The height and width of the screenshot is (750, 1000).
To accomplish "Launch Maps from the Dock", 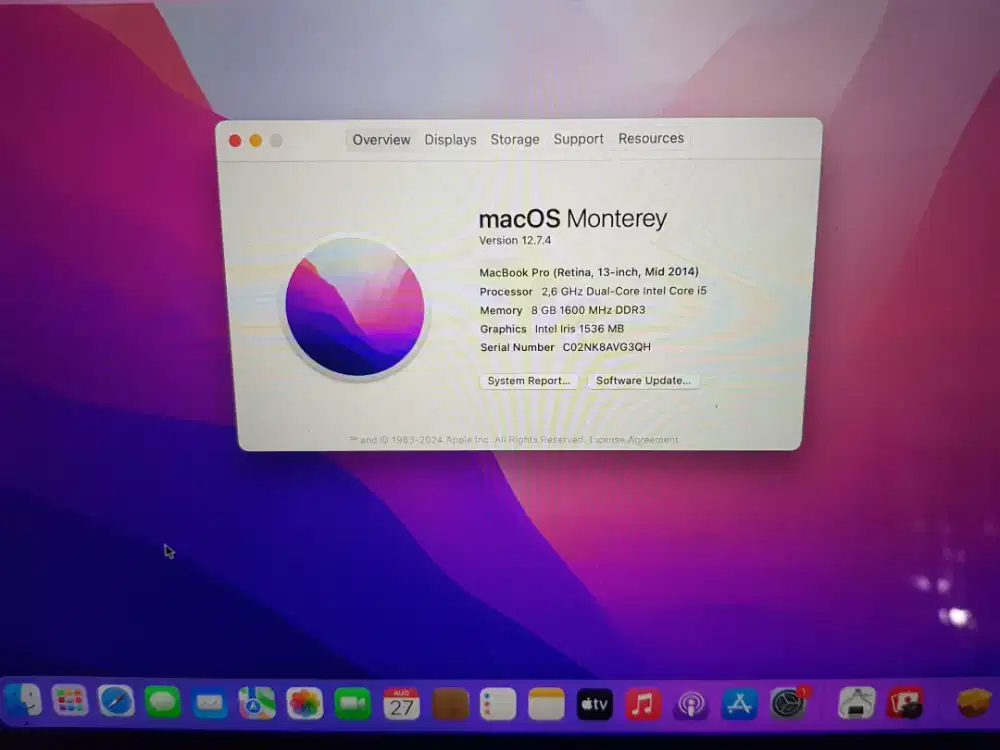I will tap(257, 703).
